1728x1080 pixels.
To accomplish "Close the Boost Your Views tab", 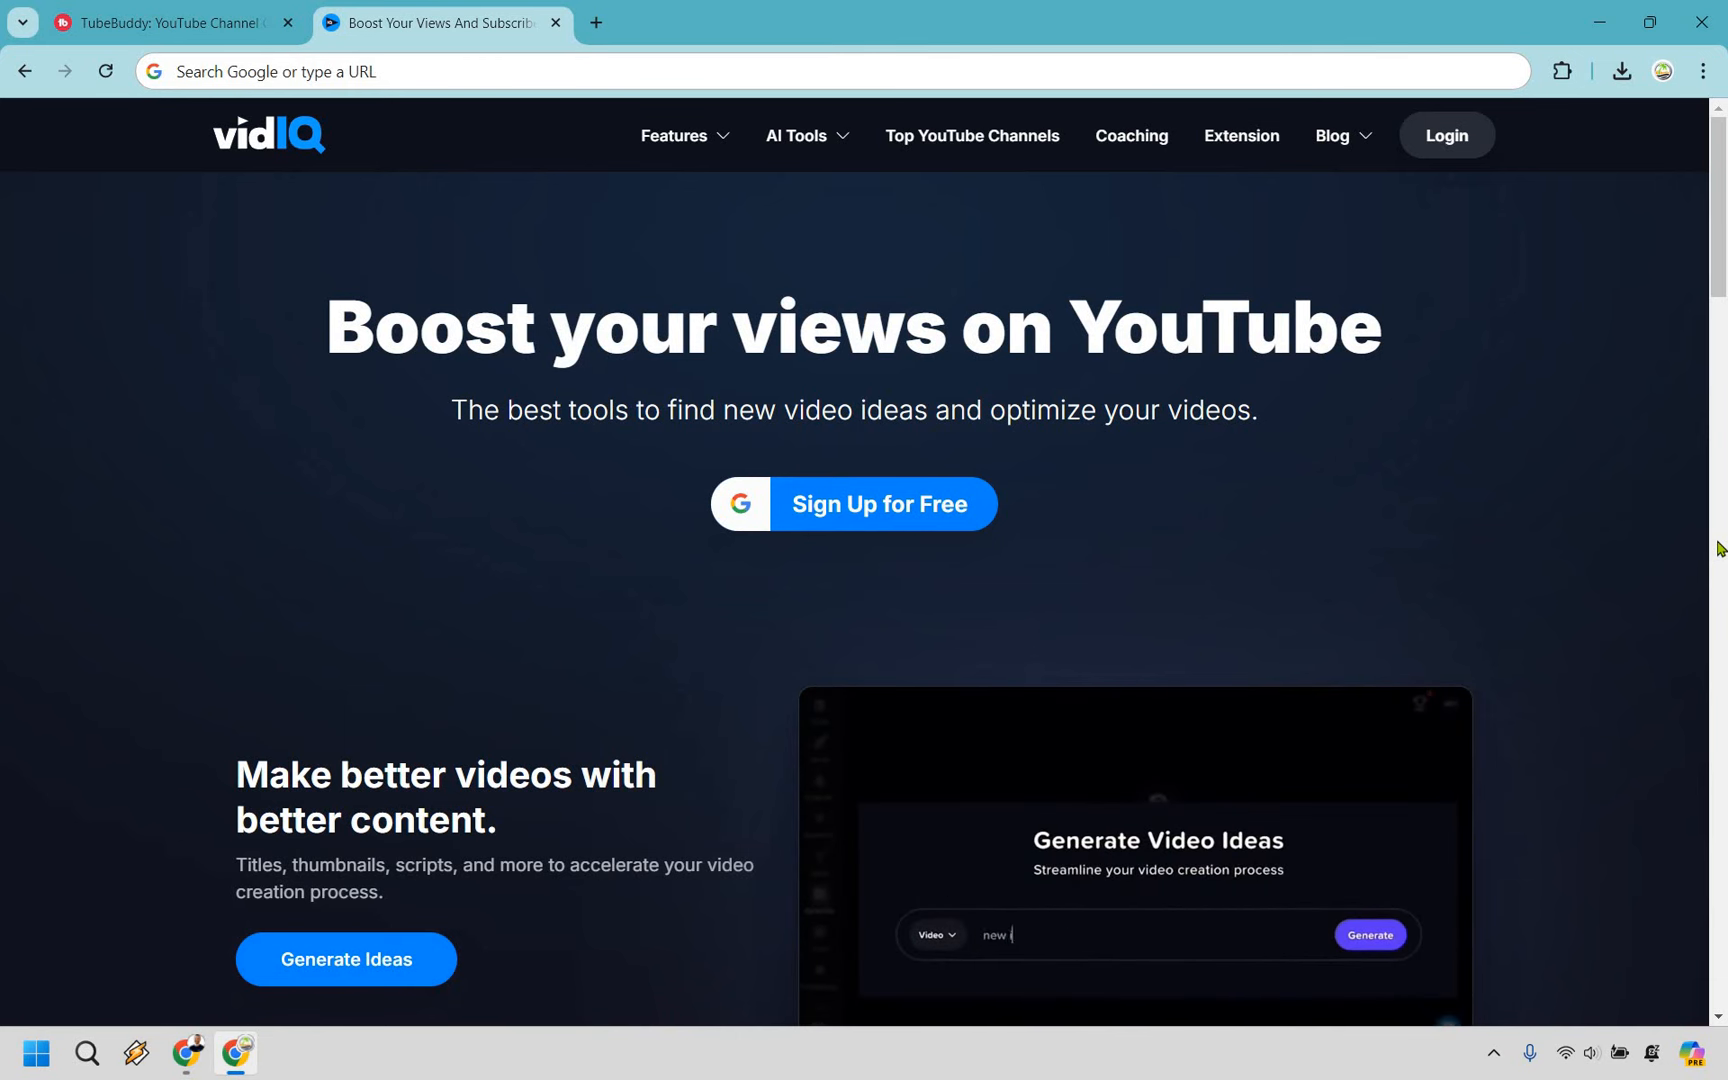I will (556, 22).
